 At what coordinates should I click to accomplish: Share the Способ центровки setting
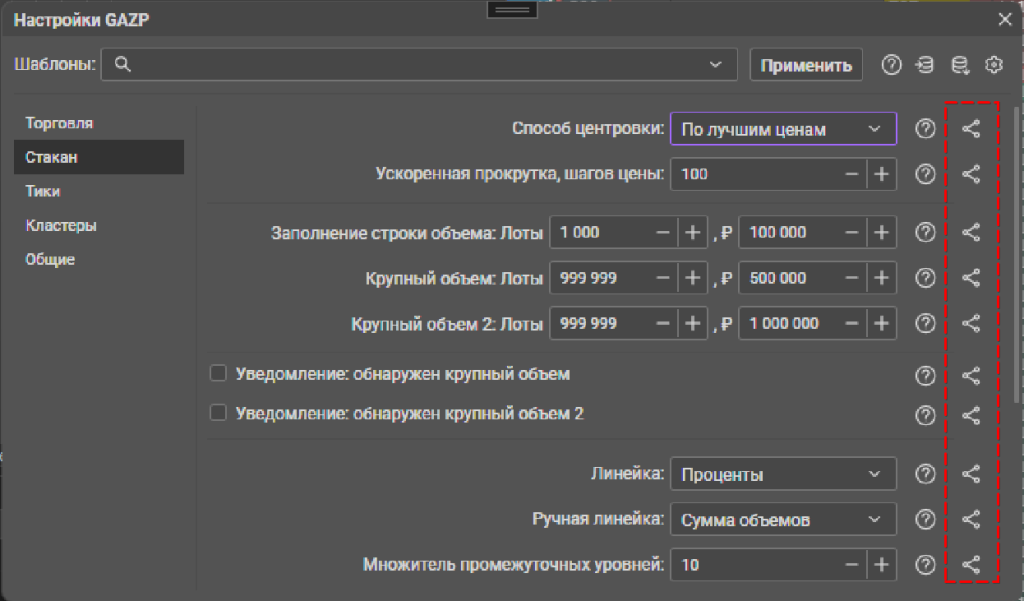971,129
